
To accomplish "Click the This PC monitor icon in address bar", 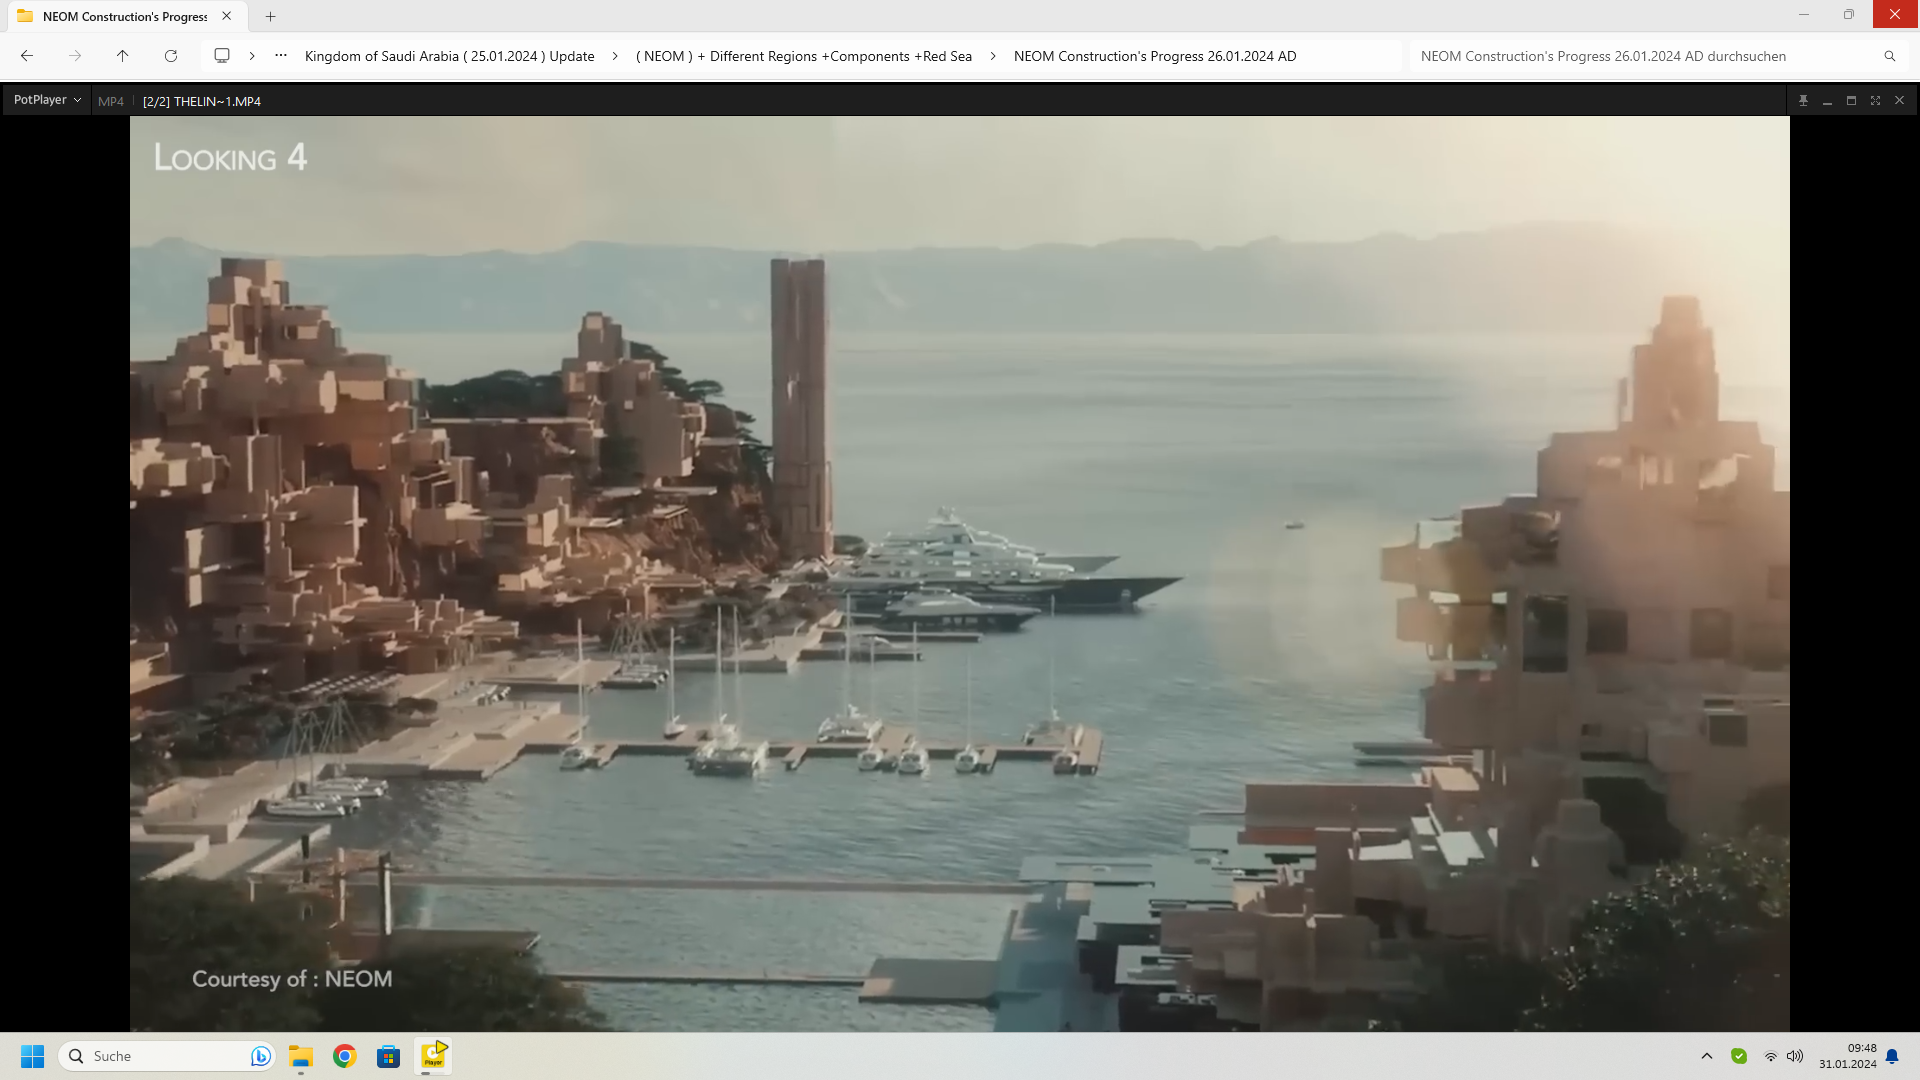I will [x=222, y=56].
